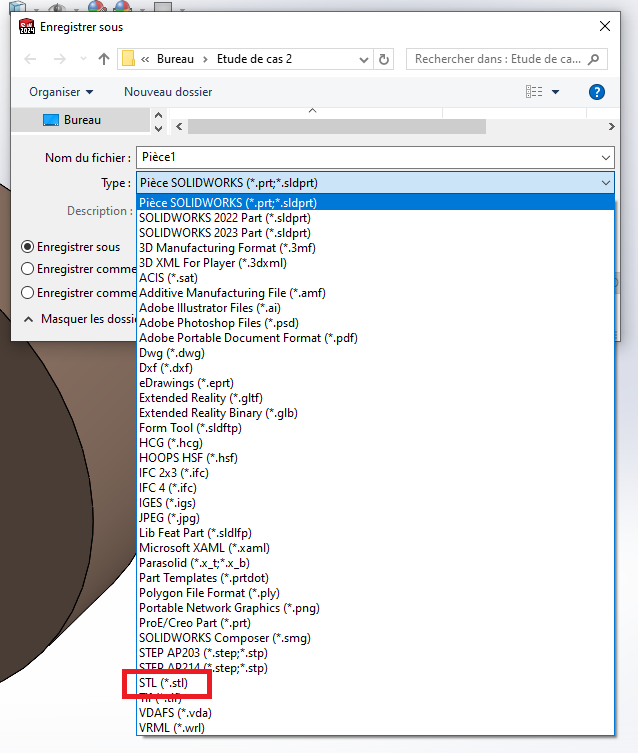Select Polygon File Format (*.ply)
This screenshot has width=638, height=753.
(x=375, y=593)
